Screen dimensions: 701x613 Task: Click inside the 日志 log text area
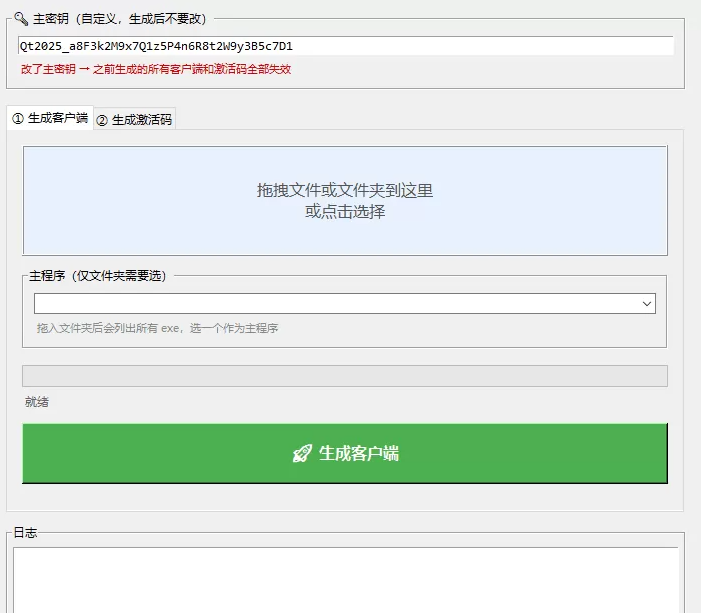[x=346, y=580]
